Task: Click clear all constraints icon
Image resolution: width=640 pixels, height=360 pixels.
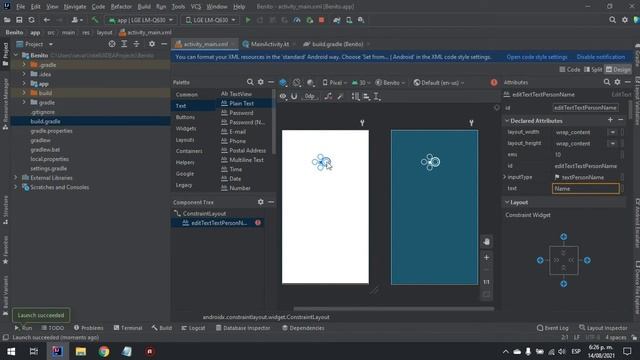Action: pos(328,97)
